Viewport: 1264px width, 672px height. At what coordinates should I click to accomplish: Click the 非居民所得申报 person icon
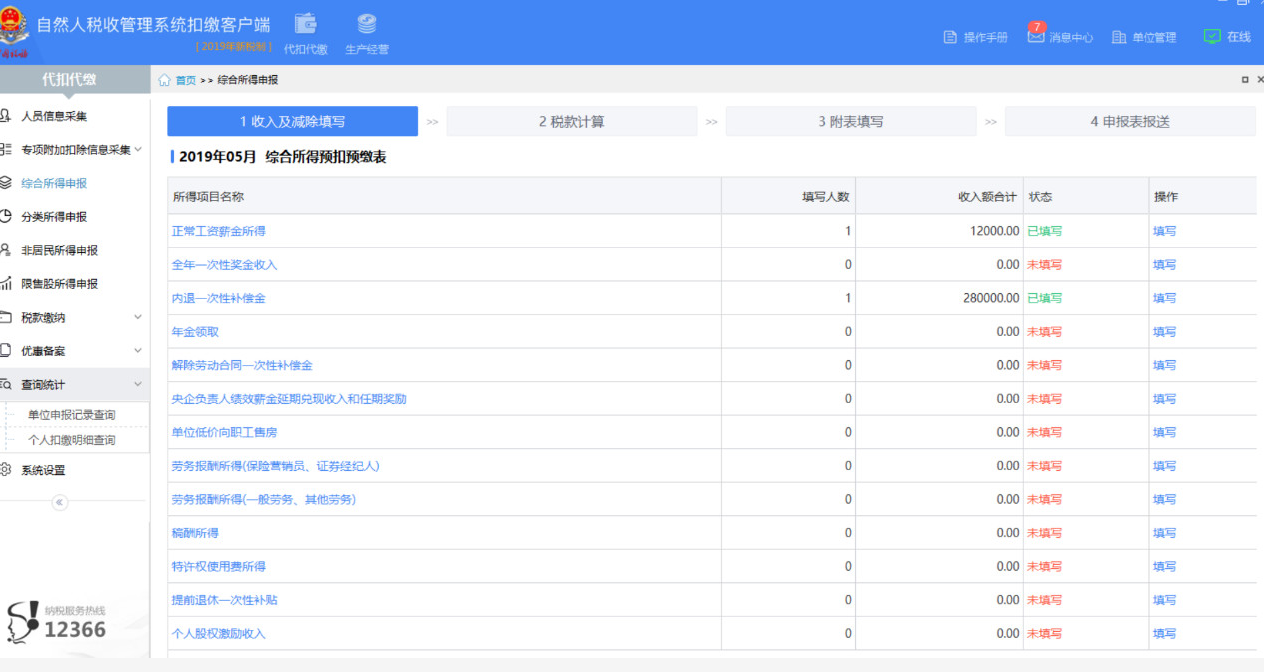6,250
